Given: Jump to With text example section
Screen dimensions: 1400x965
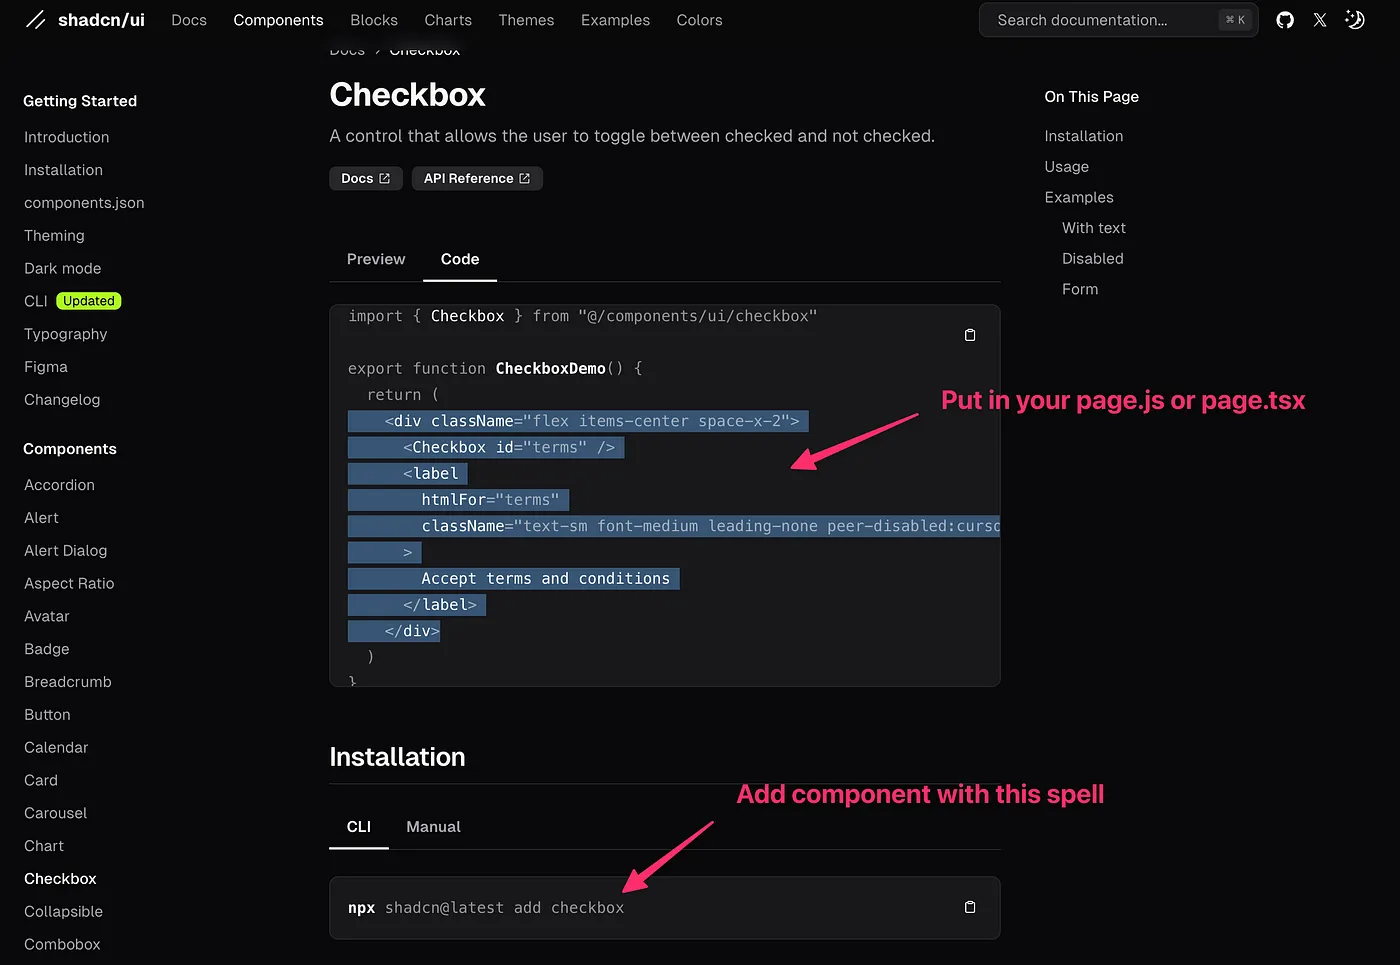Looking at the screenshot, I should pyautogui.click(x=1094, y=228).
